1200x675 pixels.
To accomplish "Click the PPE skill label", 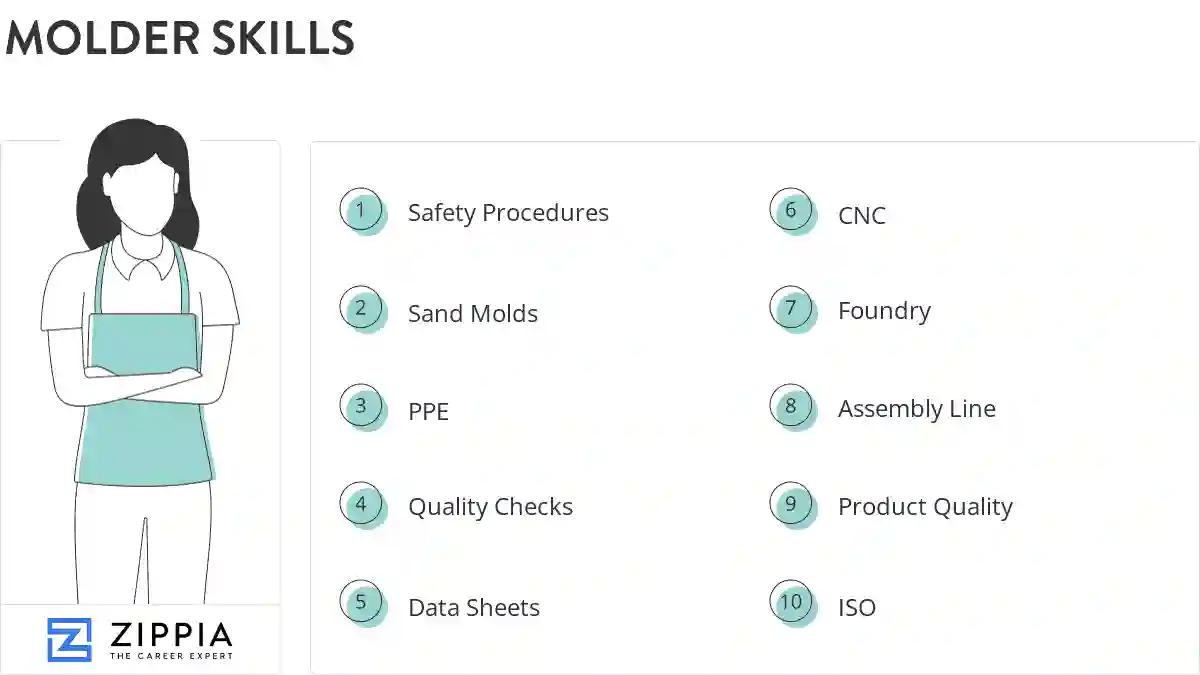I will [428, 411].
